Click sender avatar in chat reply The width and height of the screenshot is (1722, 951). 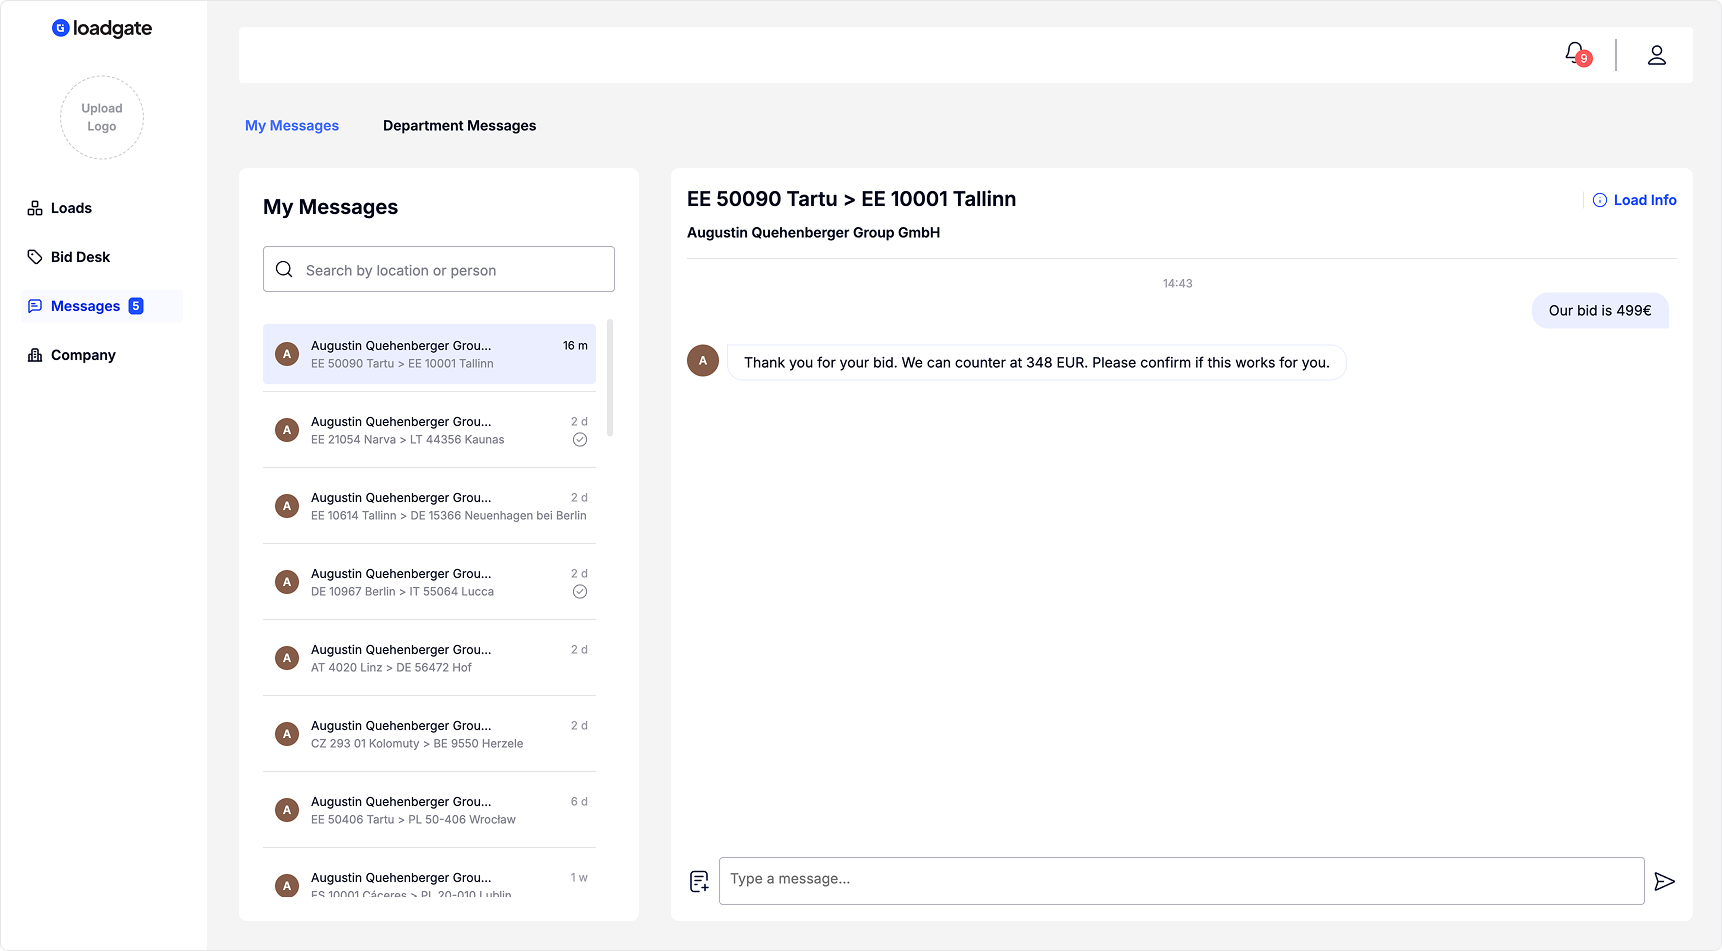(x=703, y=361)
